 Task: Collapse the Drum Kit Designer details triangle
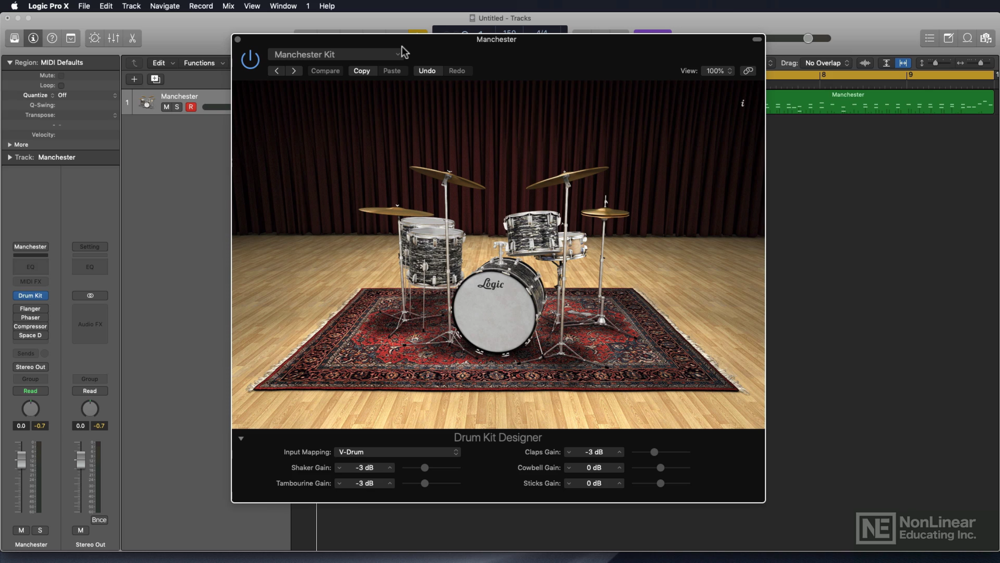pos(241,439)
